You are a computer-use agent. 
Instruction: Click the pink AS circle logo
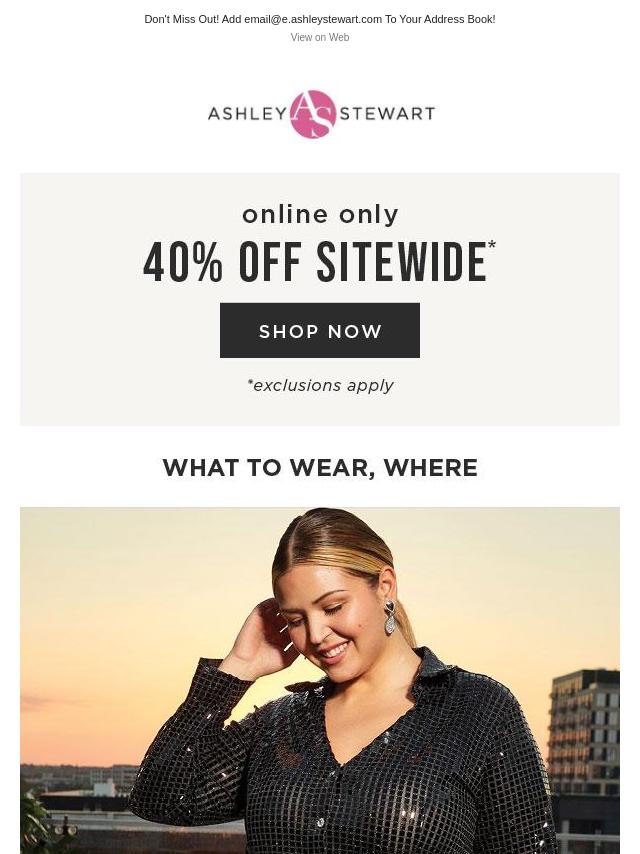313,114
